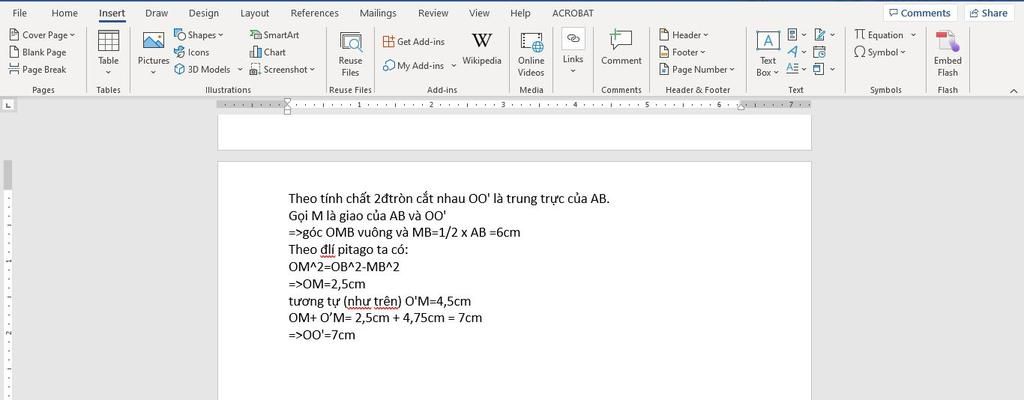Click the Object icon

pos(819,69)
